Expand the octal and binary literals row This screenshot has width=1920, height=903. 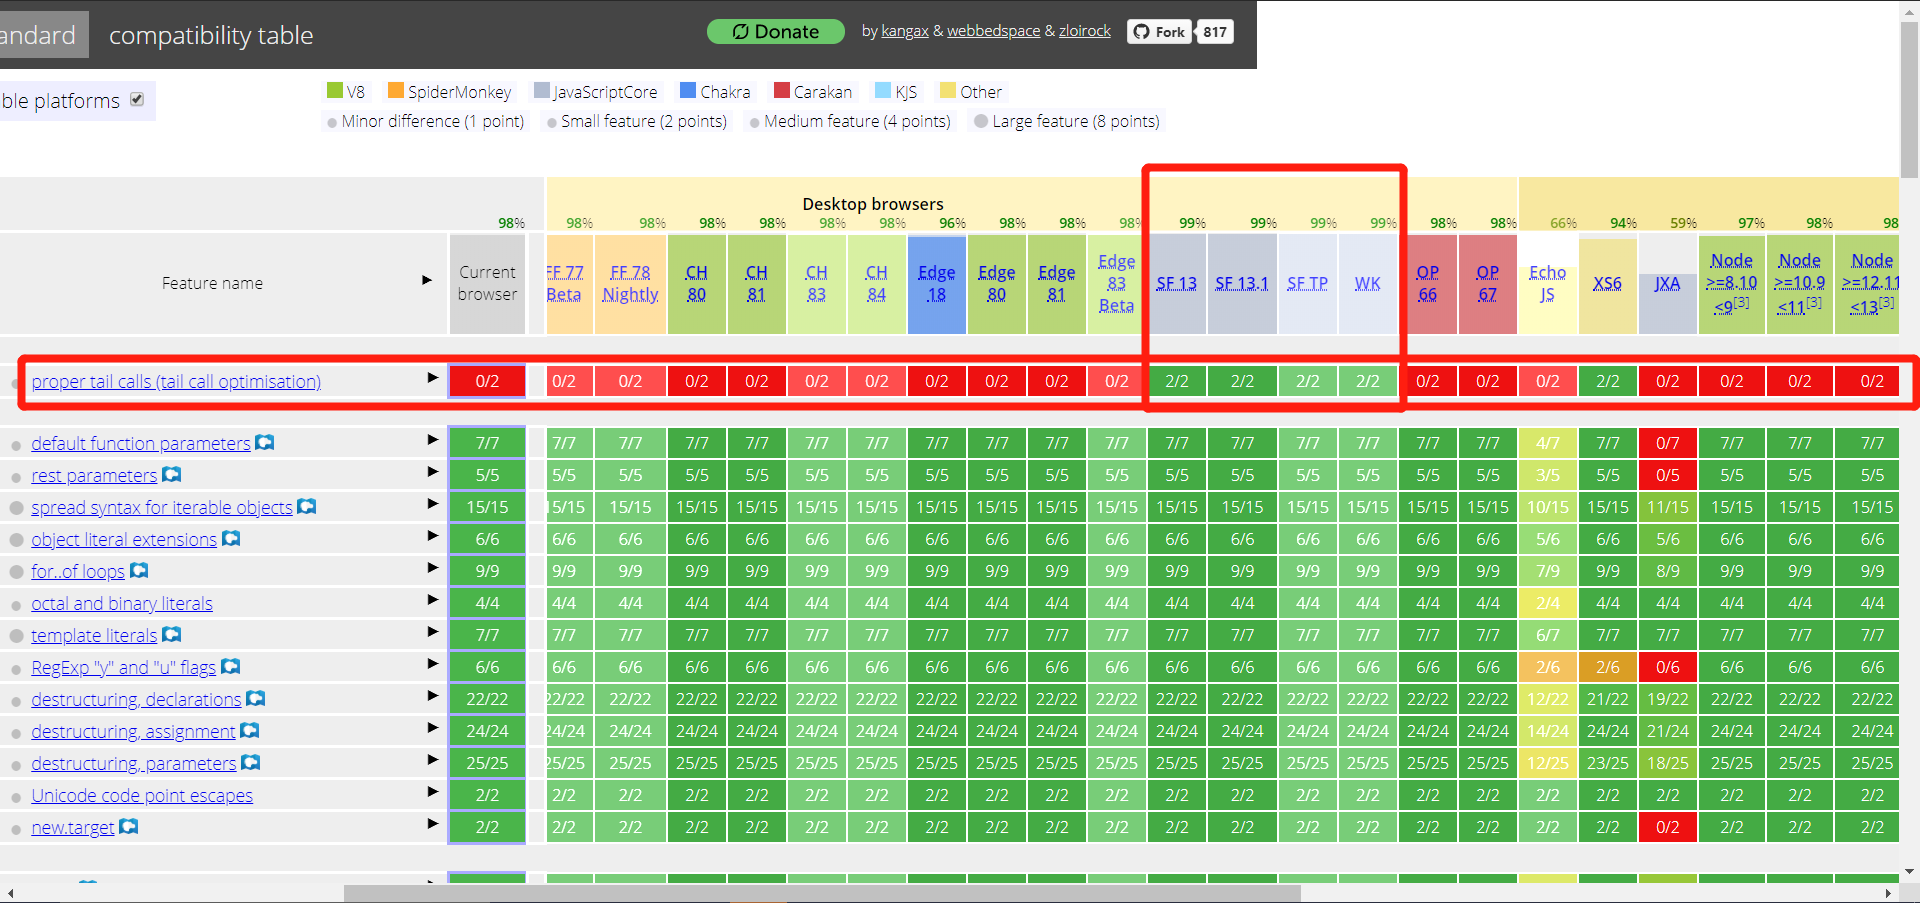[432, 599]
